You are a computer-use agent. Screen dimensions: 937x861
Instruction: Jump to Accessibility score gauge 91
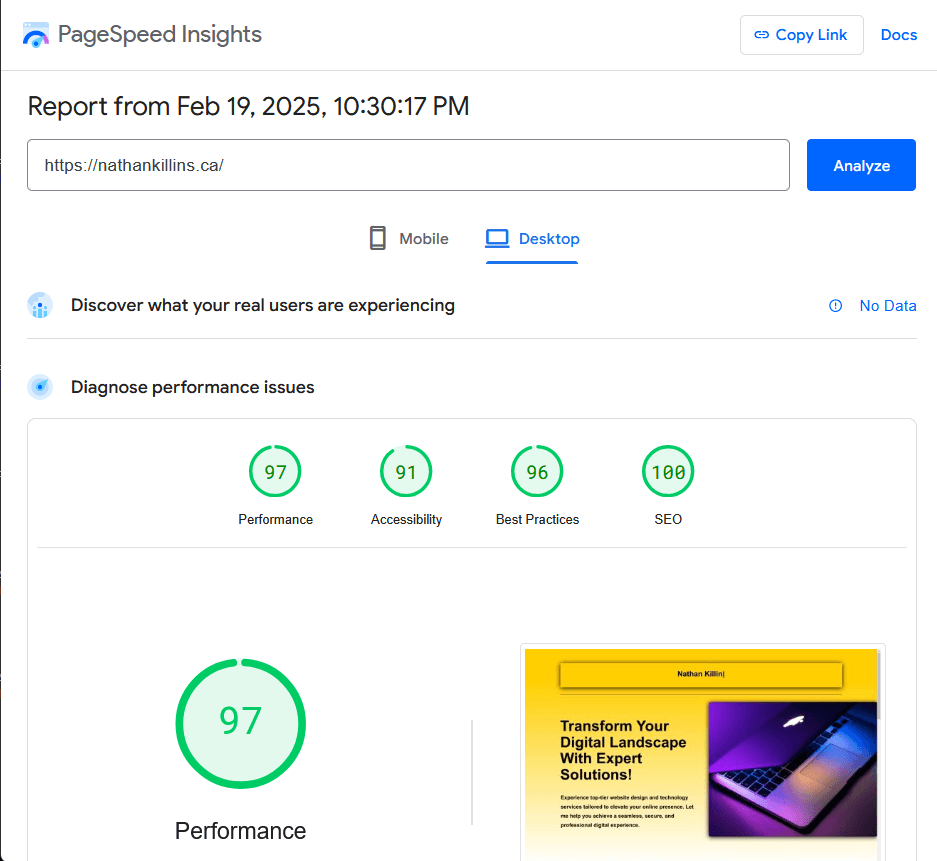pyautogui.click(x=406, y=472)
